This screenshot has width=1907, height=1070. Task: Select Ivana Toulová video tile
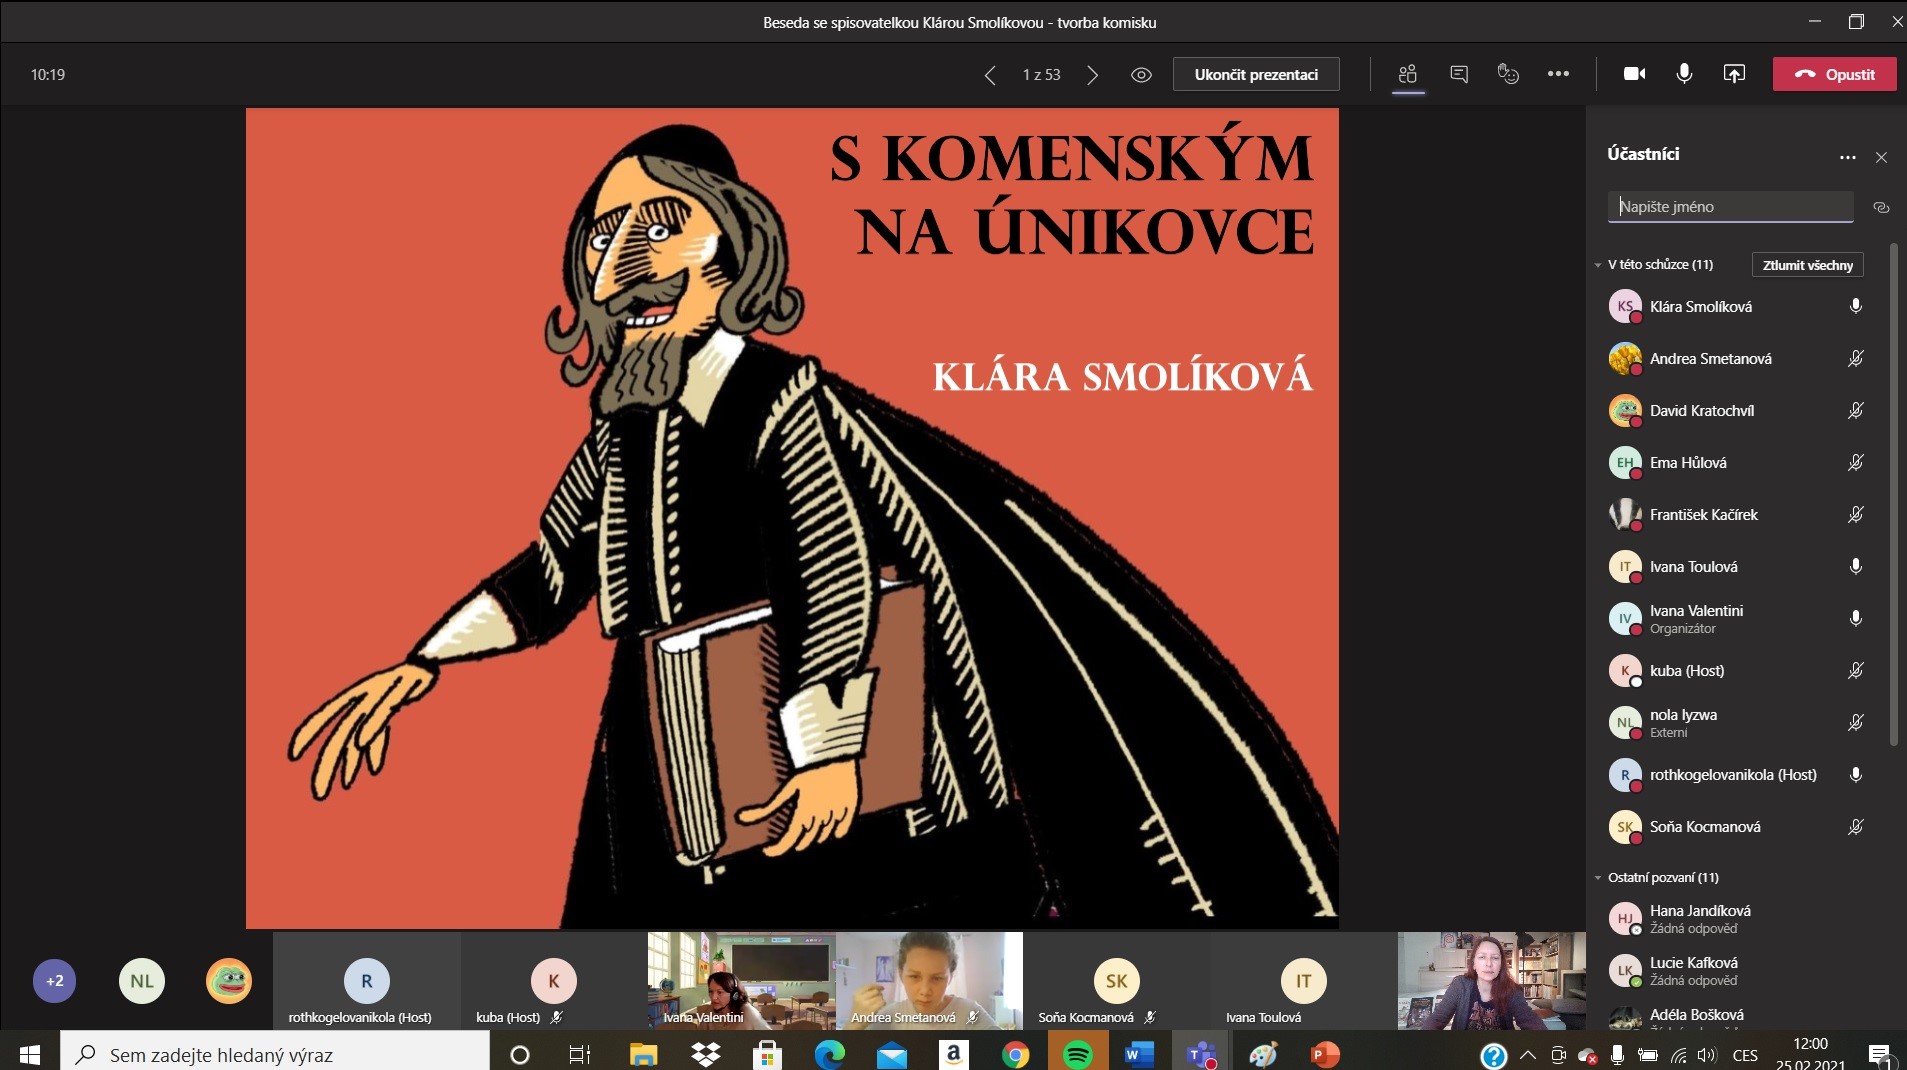(x=1304, y=981)
